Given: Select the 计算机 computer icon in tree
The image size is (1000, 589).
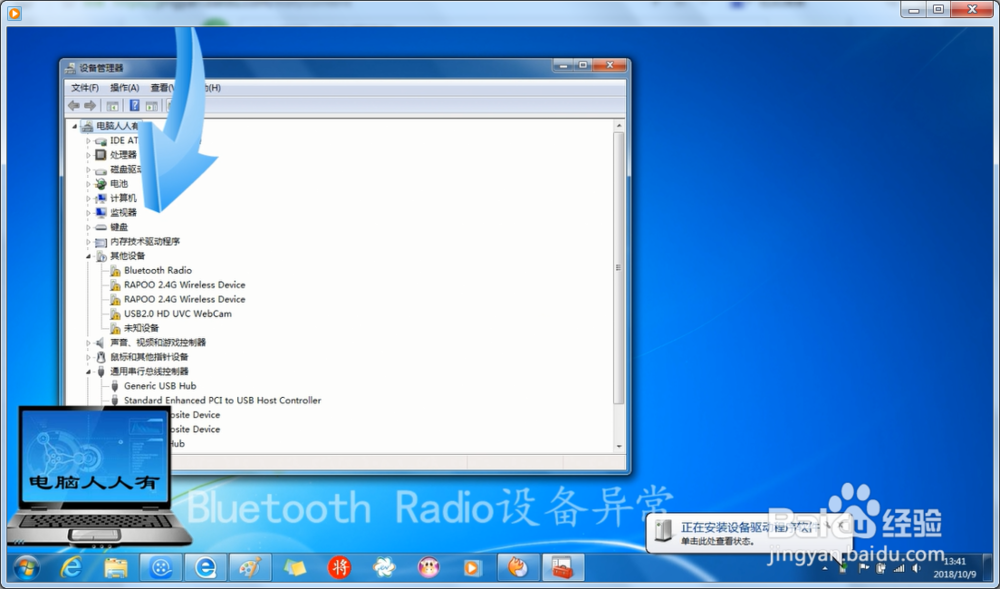Looking at the screenshot, I should tap(101, 198).
